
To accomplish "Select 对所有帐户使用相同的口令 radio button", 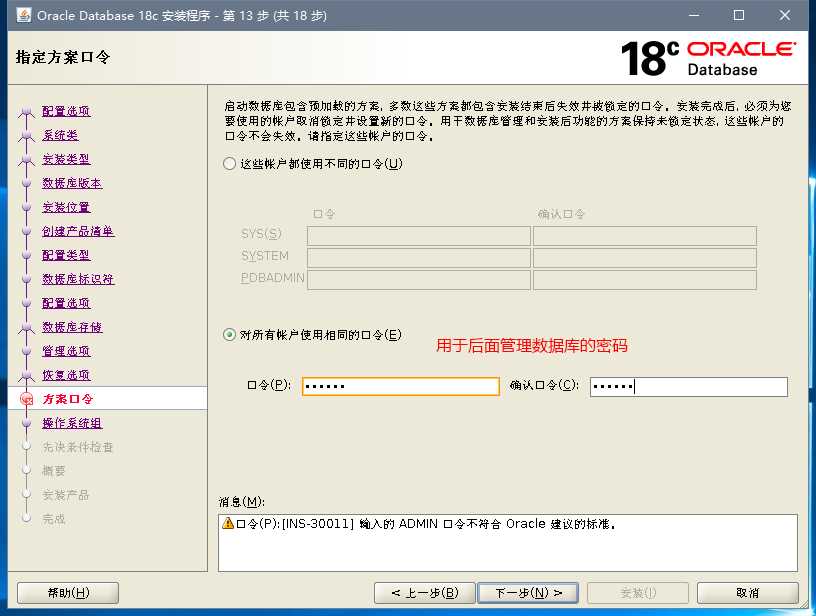I will tap(230, 335).
